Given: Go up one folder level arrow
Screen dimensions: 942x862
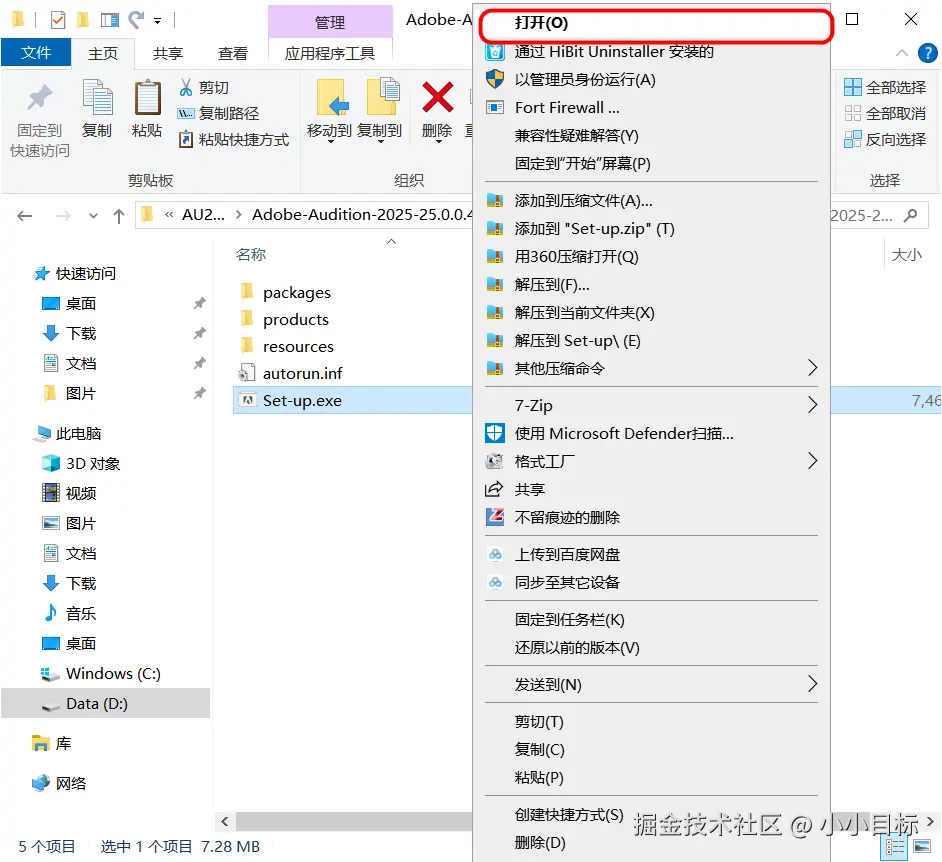Looking at the screenshot, I should (119, 216).
